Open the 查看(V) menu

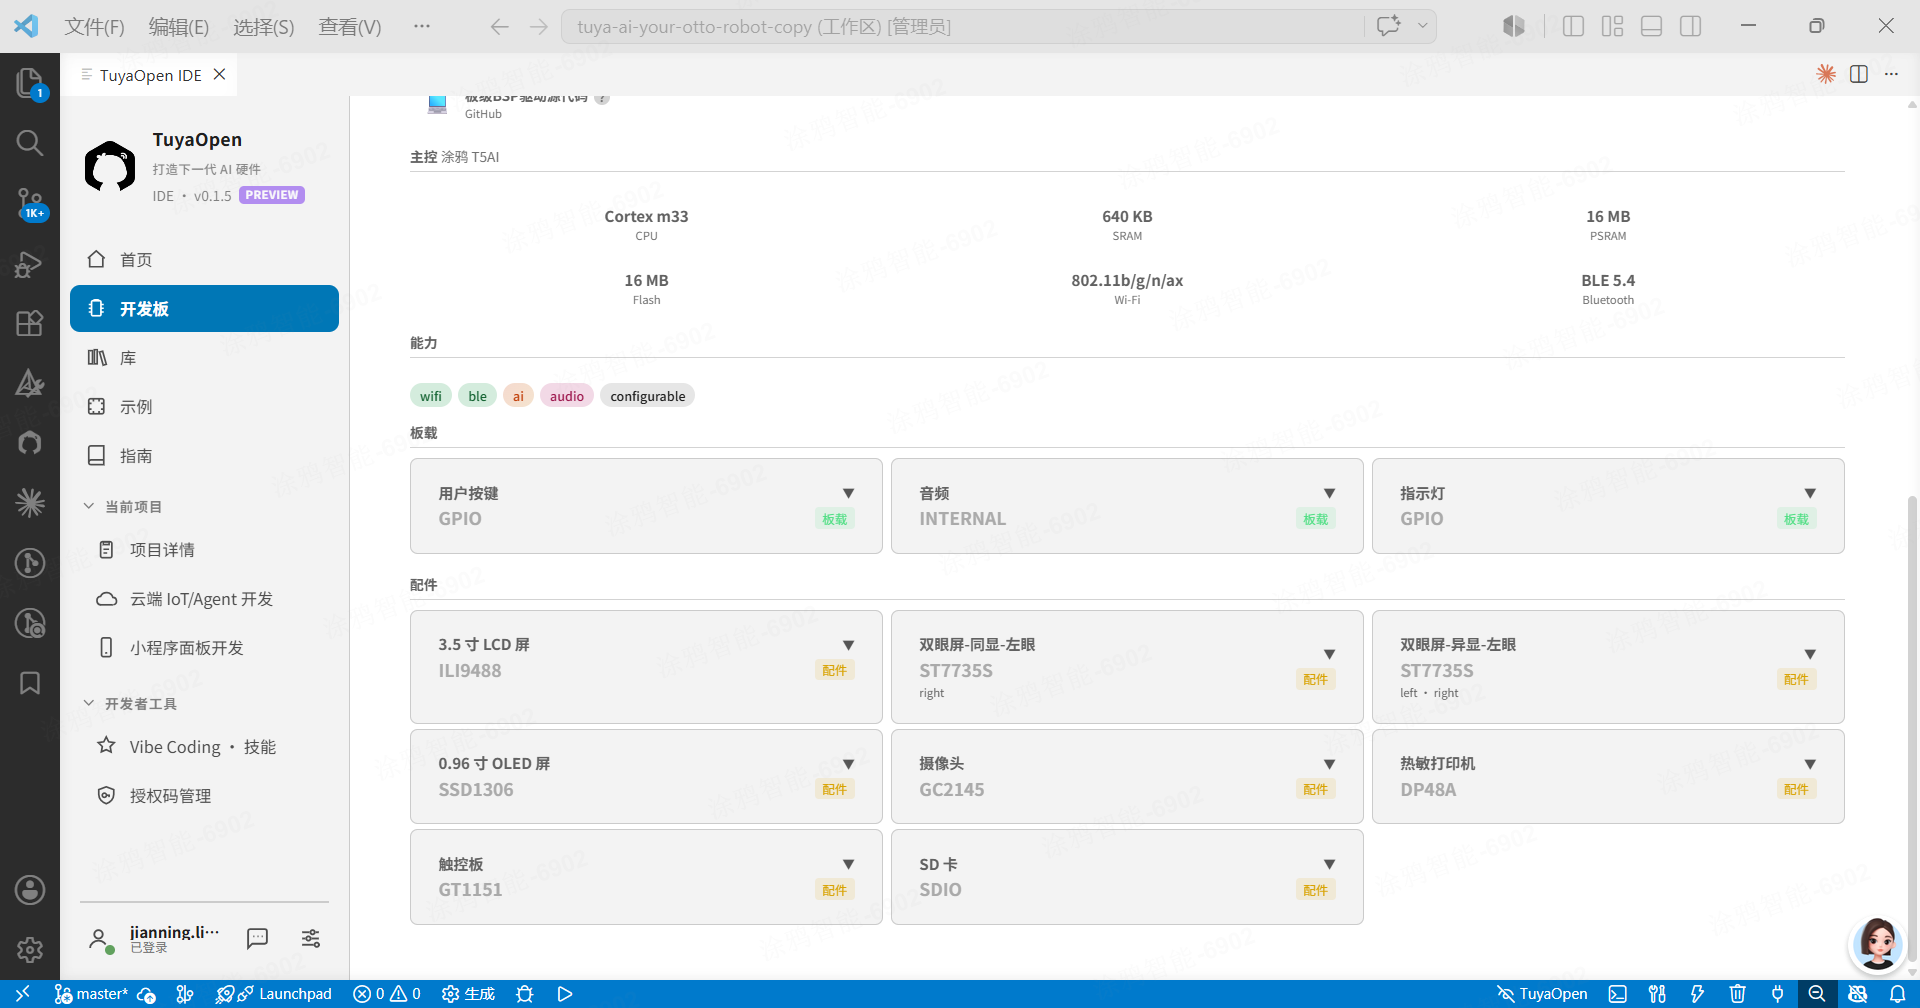(350, 27)
